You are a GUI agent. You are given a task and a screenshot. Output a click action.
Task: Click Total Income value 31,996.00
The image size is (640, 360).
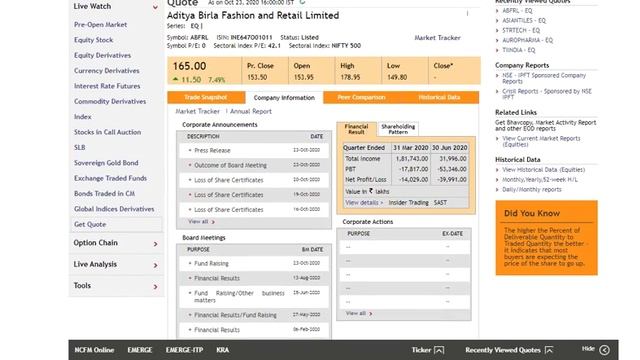tap(453, 158)
